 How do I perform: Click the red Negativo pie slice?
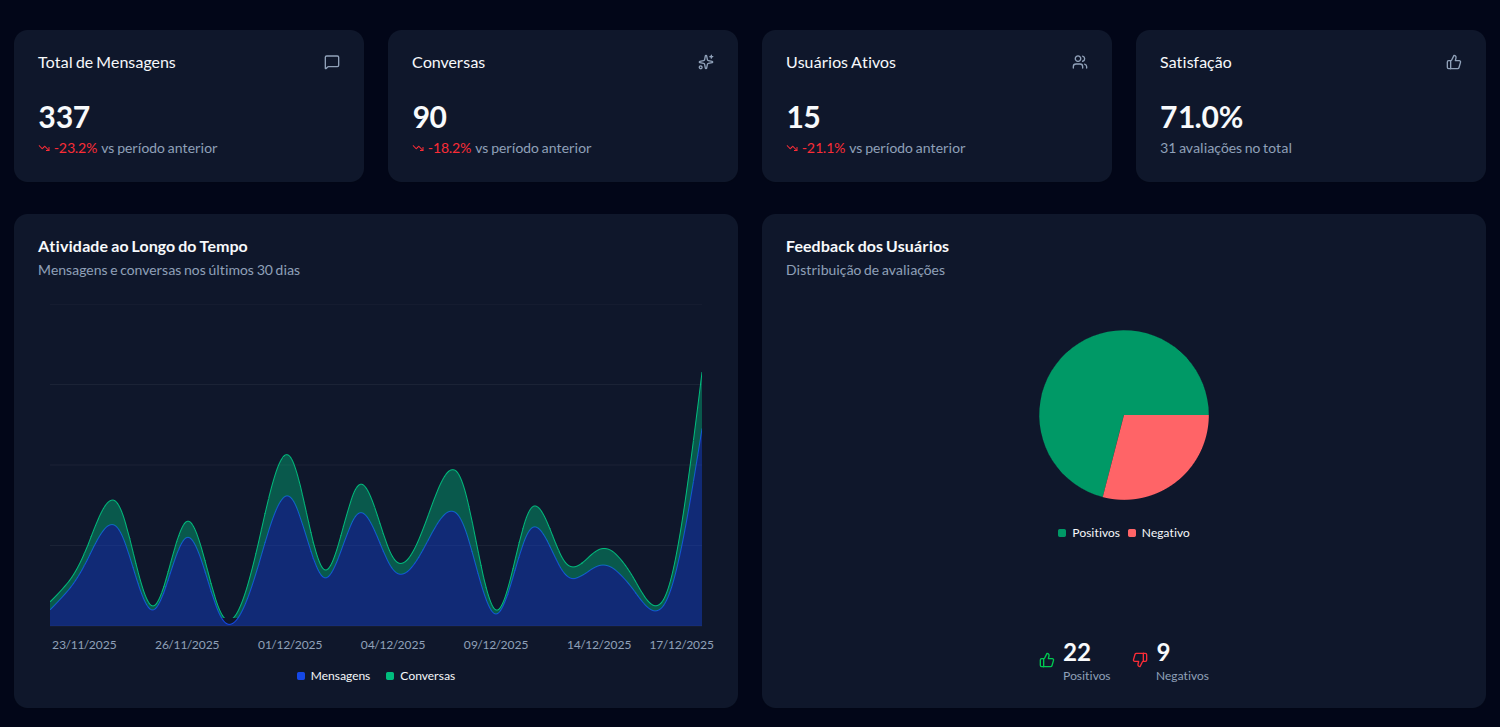[x=1160, y=455]
